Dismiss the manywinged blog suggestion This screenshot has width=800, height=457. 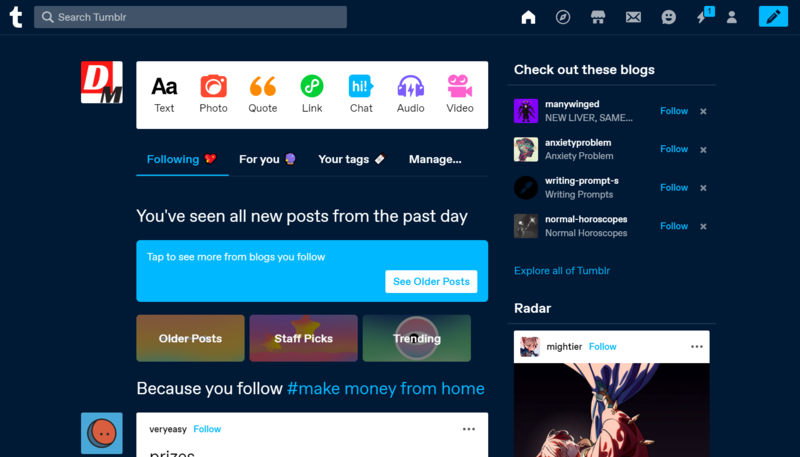point(703,111)
